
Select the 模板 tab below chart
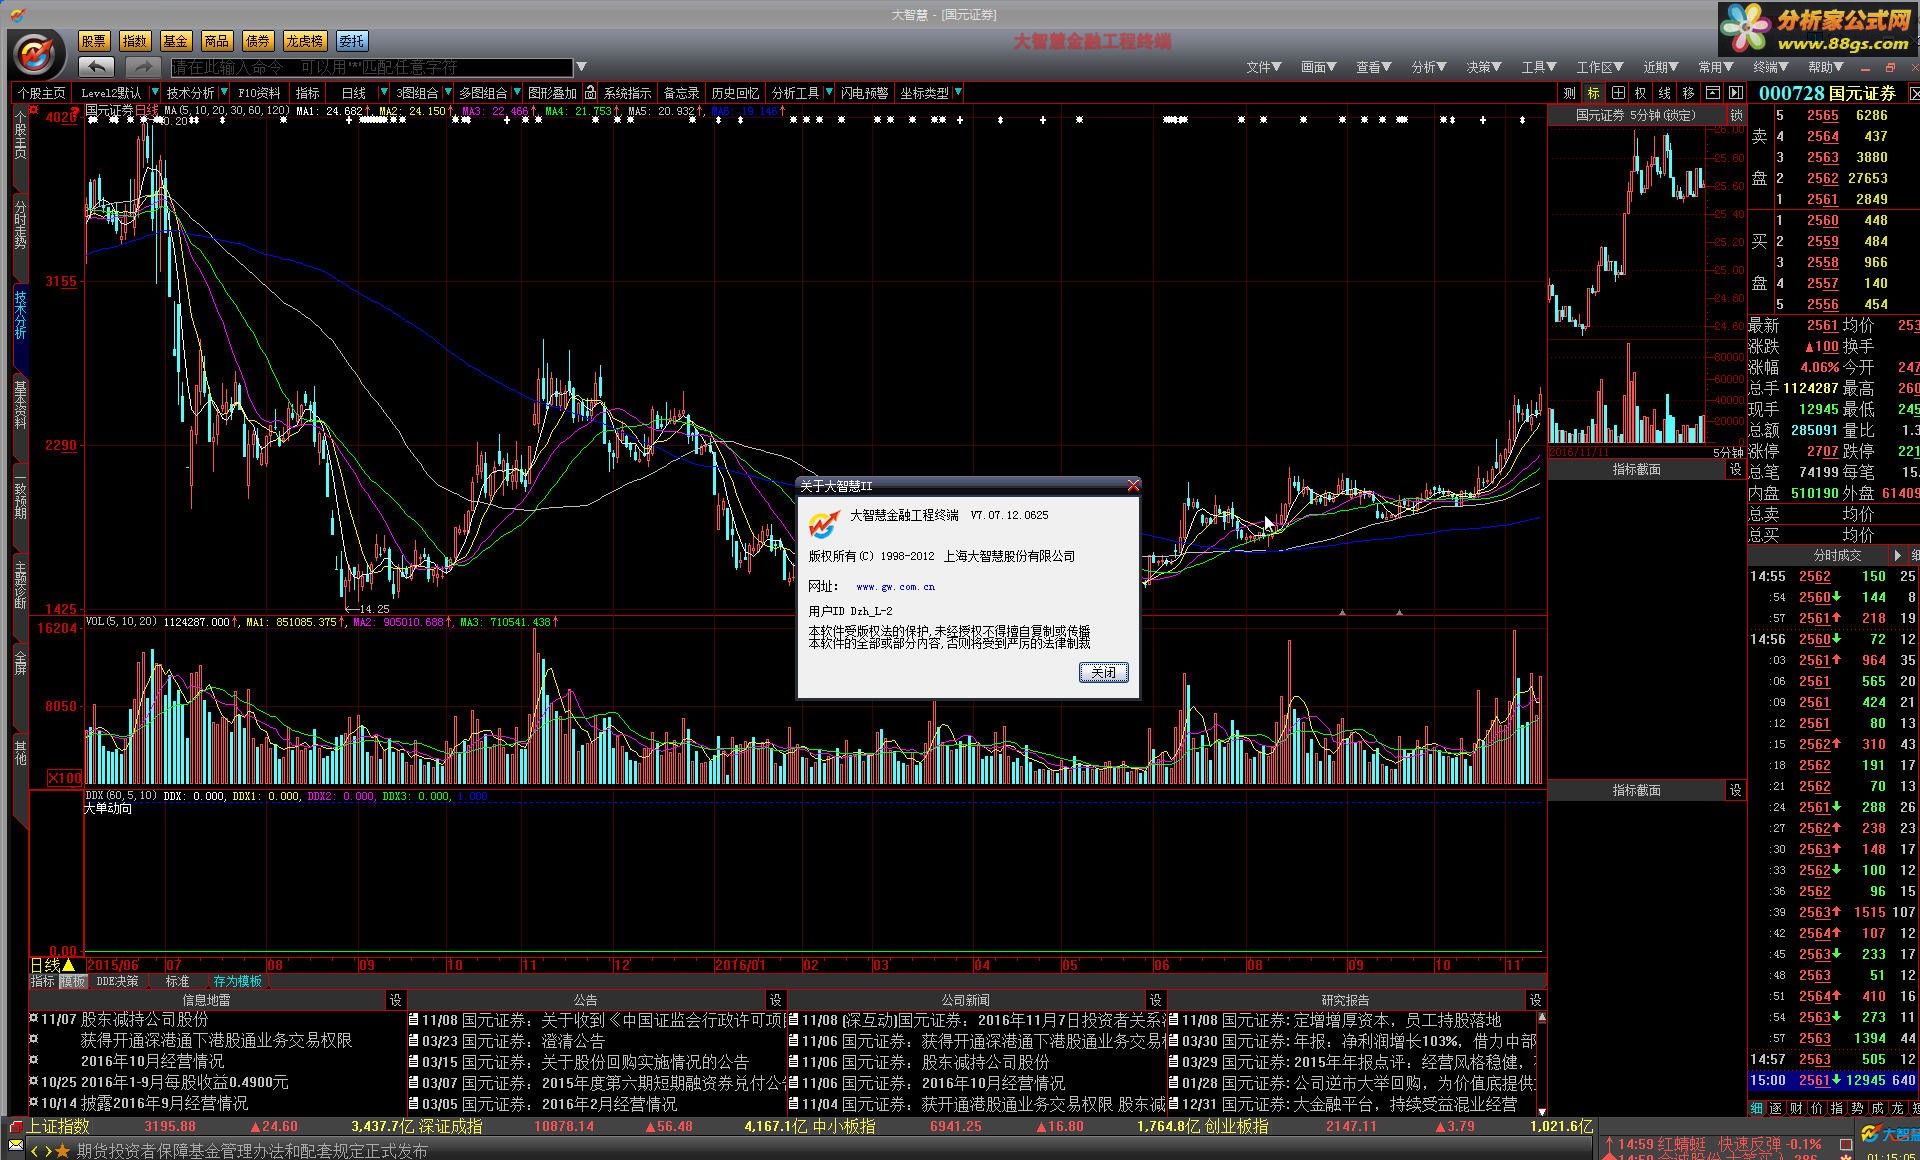73,982
